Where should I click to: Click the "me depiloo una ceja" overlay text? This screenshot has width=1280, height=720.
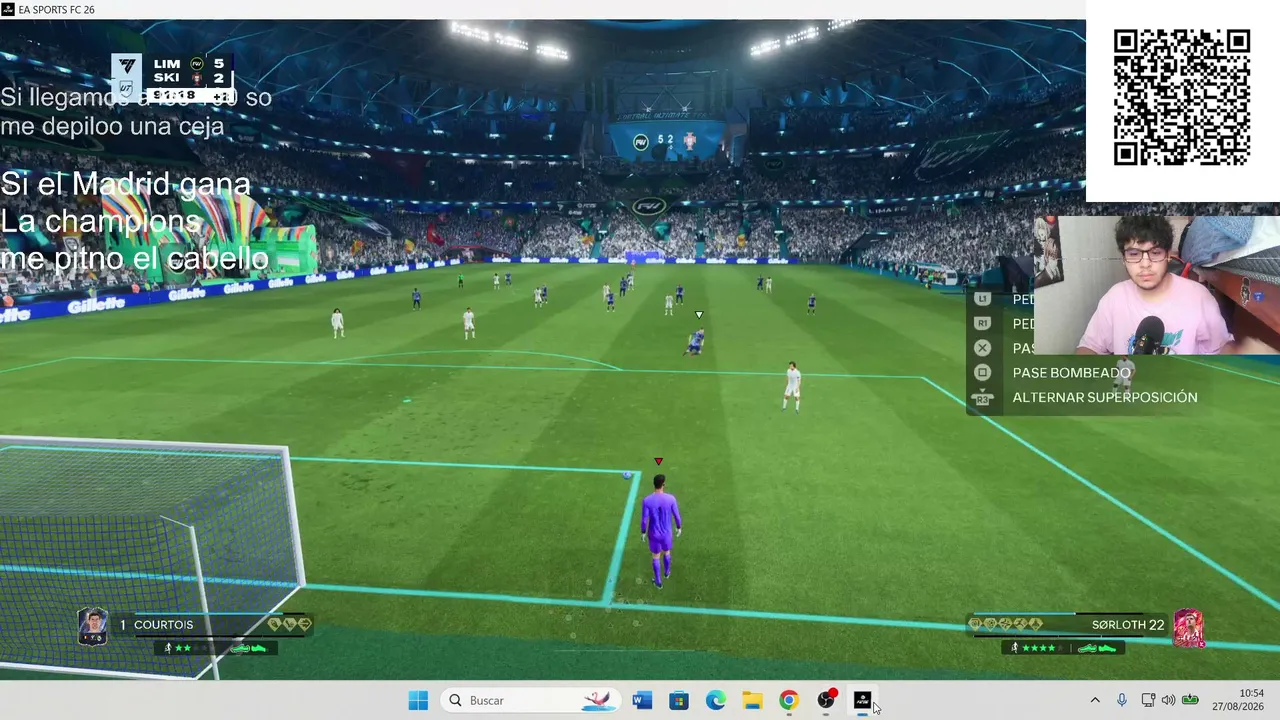[112, 126]
